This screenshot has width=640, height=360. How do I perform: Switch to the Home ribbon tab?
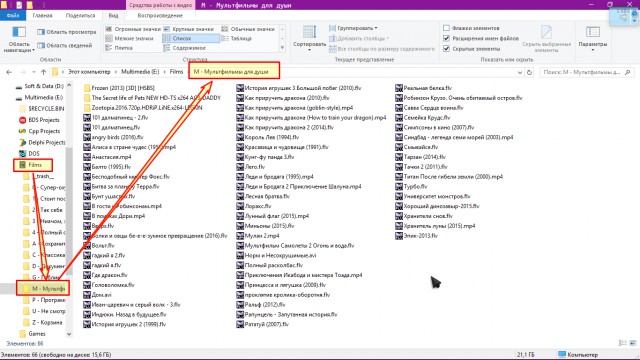(42, 16)
